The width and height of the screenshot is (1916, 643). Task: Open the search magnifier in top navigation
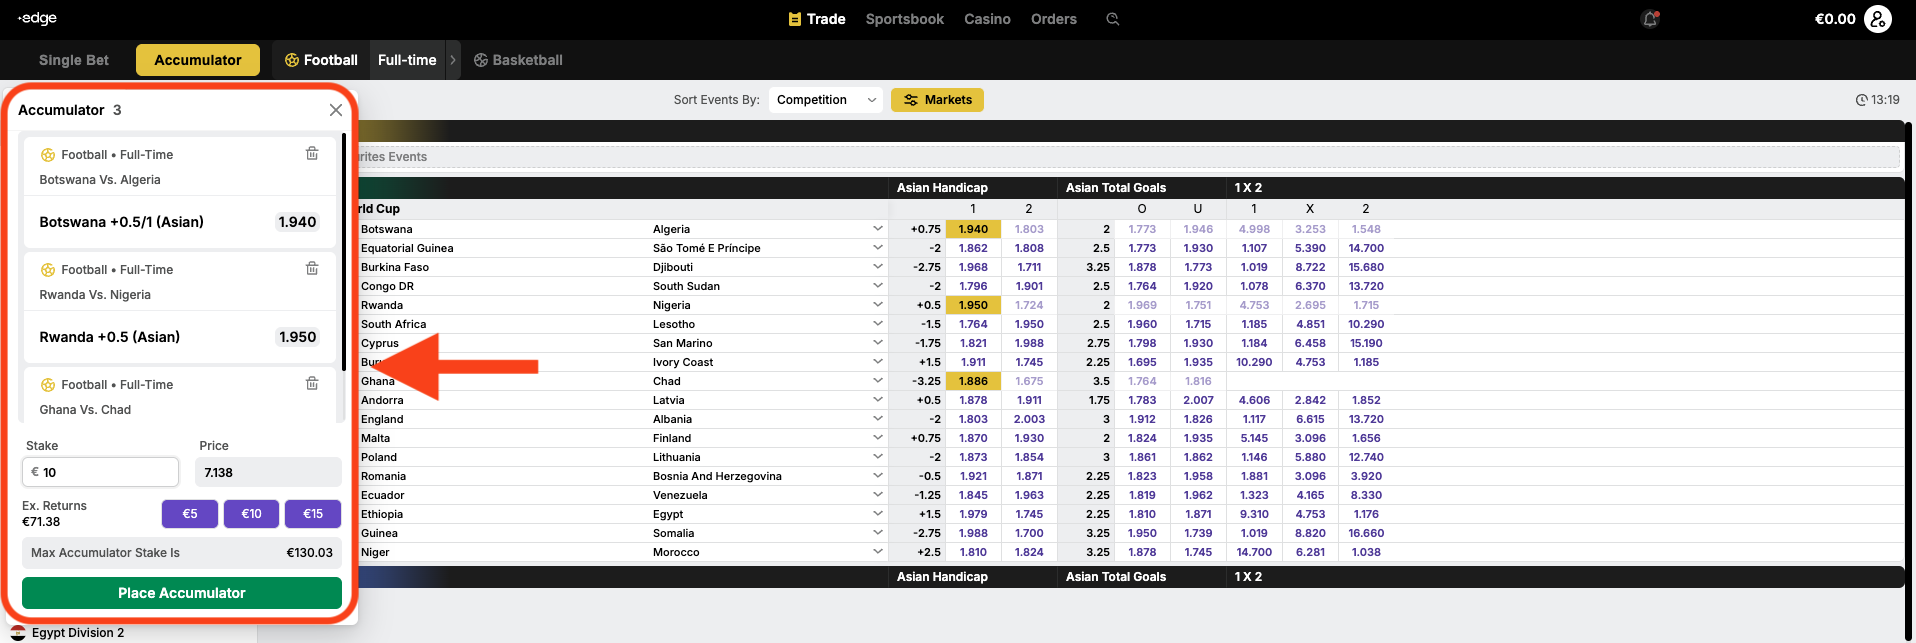(1112, 19)
